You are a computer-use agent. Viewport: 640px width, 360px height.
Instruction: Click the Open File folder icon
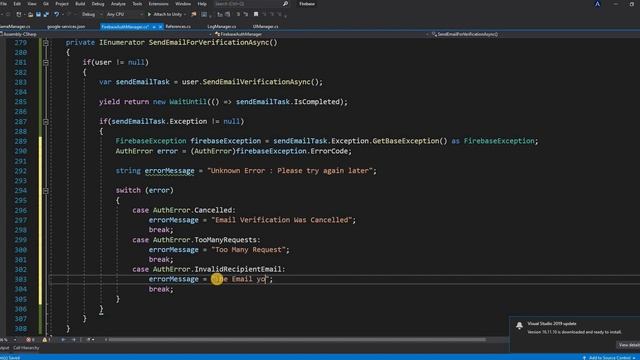(30, 14)
